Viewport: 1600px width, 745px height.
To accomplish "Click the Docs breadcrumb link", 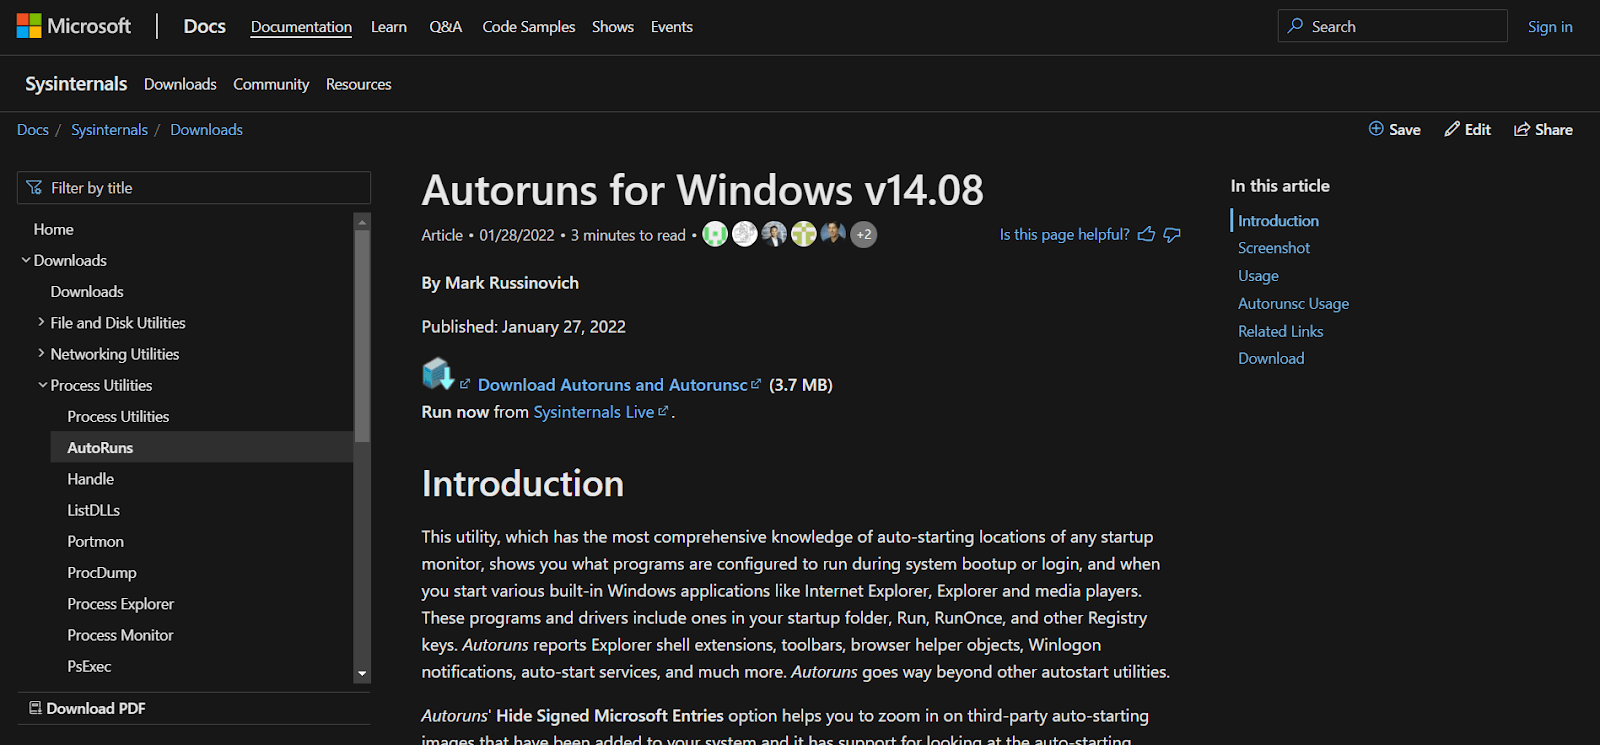I will click(x=33, y=130).
